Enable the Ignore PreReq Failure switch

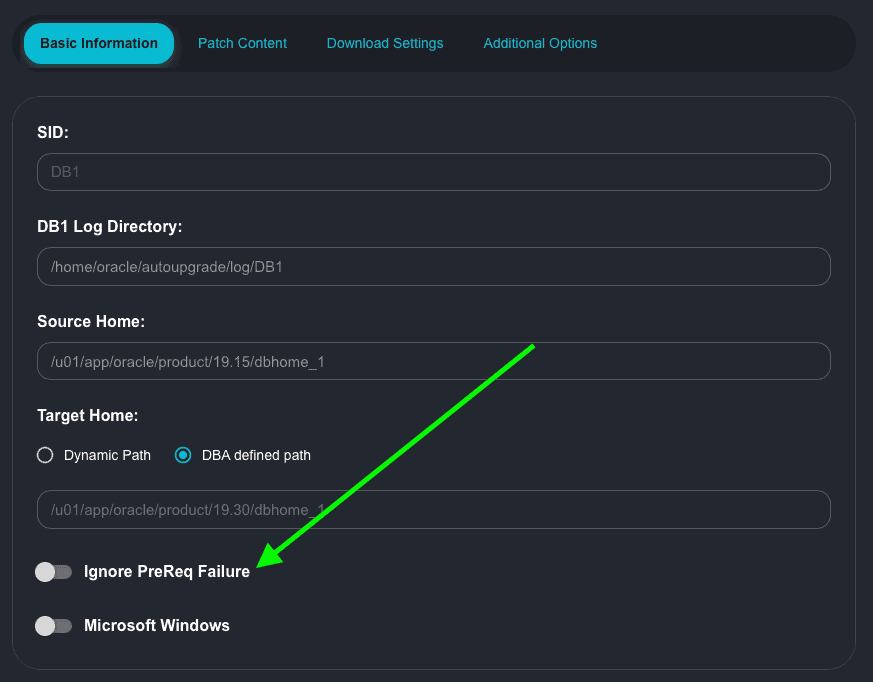[54, 572]
